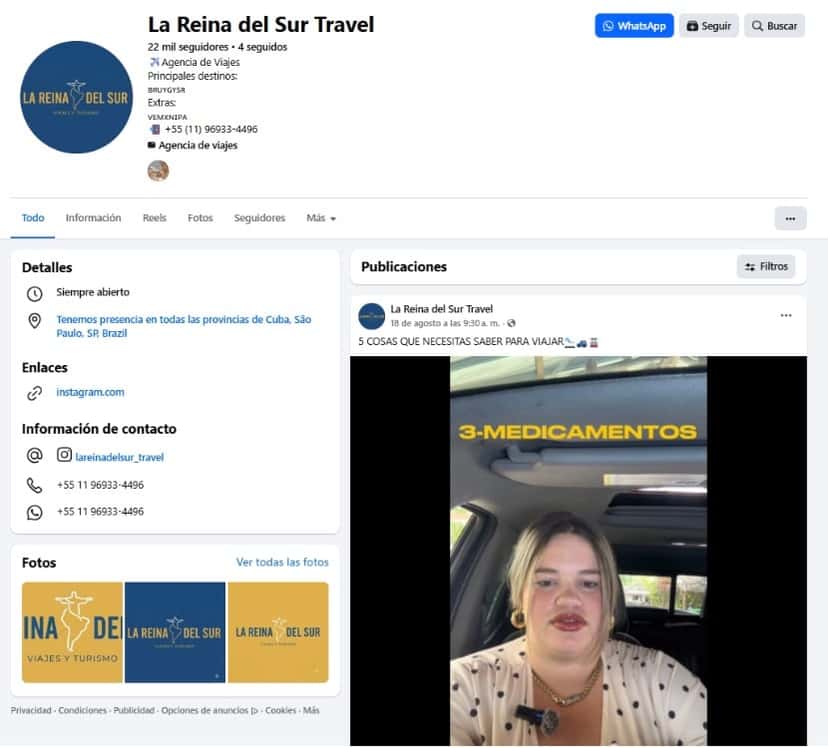This screenshot has height=748, width=828.
Task: Click the La Reina del Sur profile picture
Action: 77,97
